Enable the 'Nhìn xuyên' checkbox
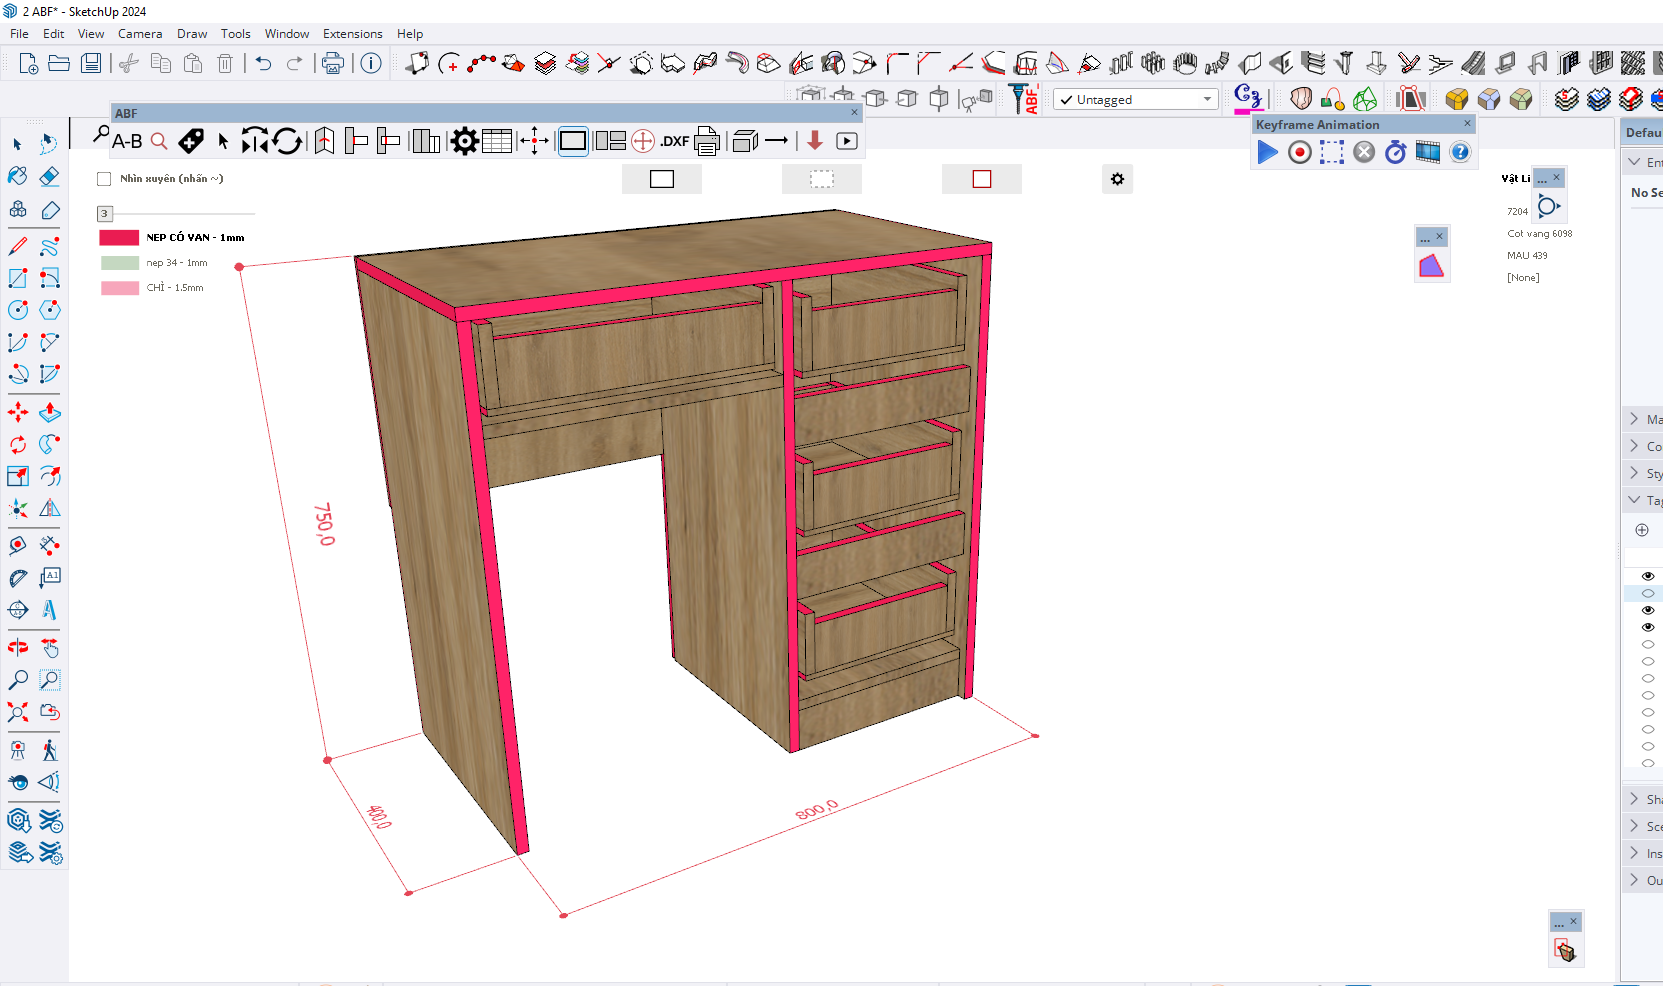The image size is (1663, 986). (x=104, y=179)
